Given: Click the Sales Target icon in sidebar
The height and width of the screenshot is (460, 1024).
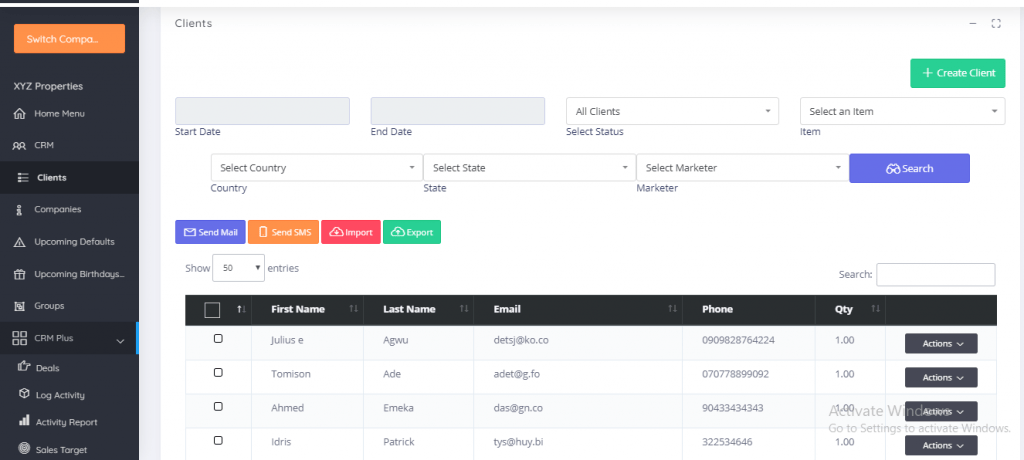Looking at the screenshot, I should [25, 449].
